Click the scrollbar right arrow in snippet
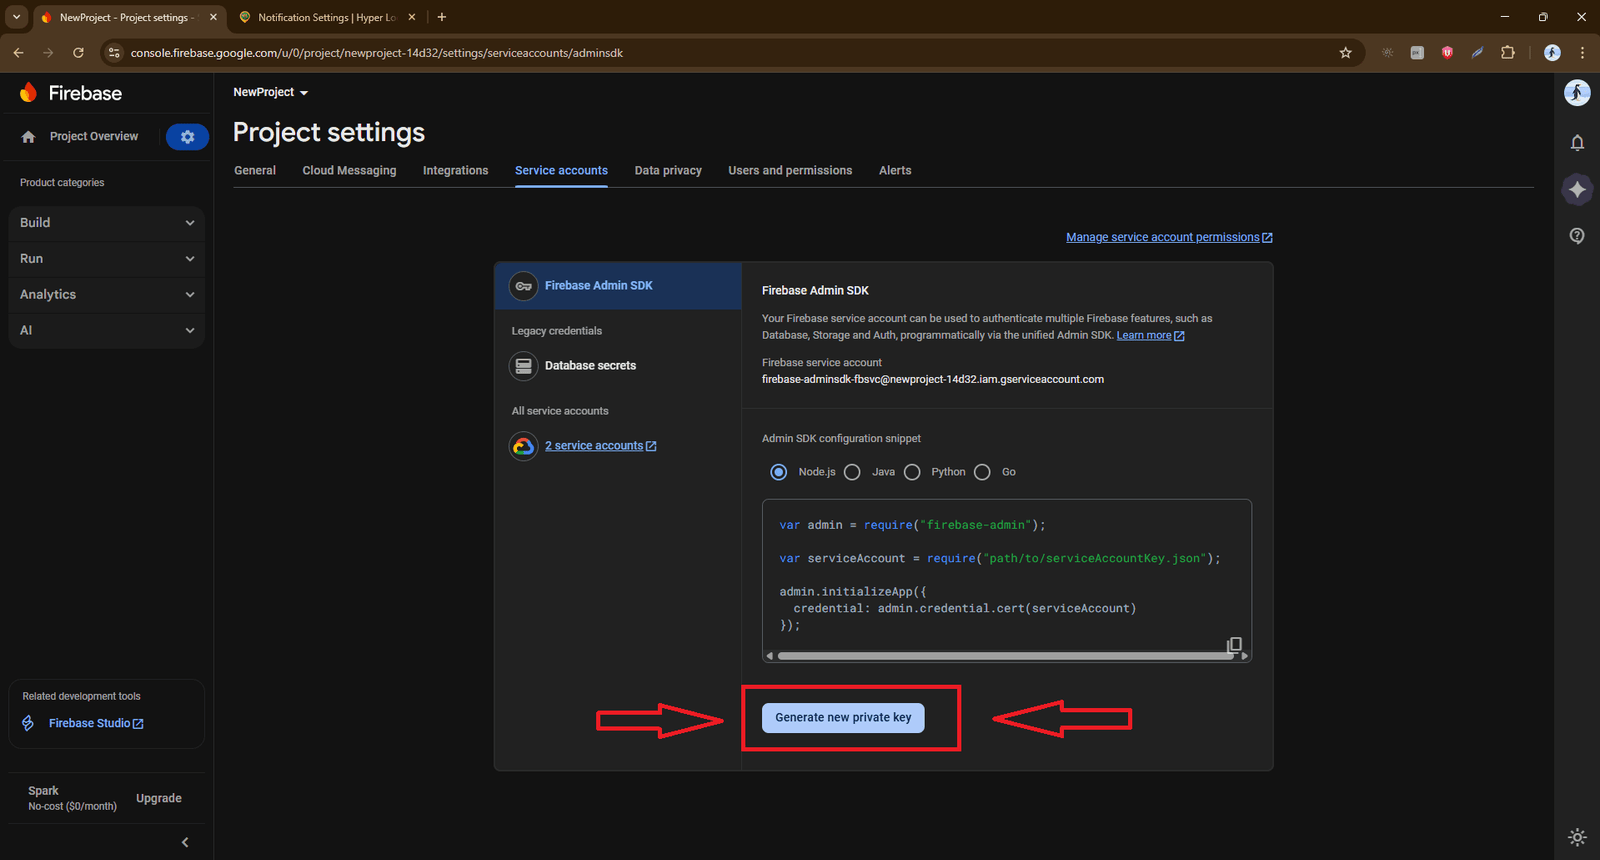The width and height of the screenshot is (1600, 860). coord(1244,656)
